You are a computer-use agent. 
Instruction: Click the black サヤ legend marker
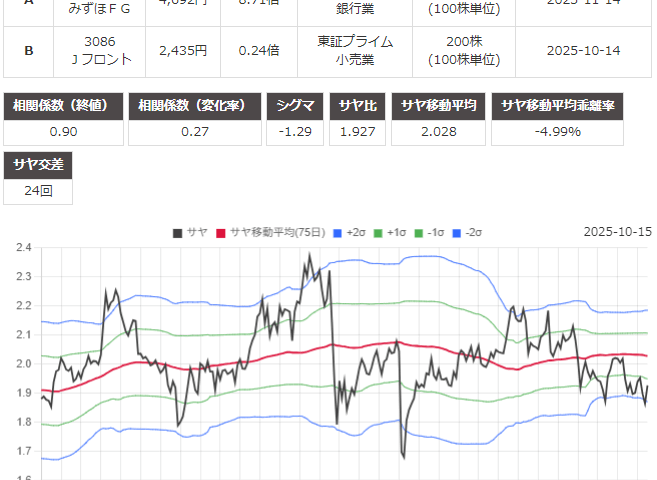[177, 232]
